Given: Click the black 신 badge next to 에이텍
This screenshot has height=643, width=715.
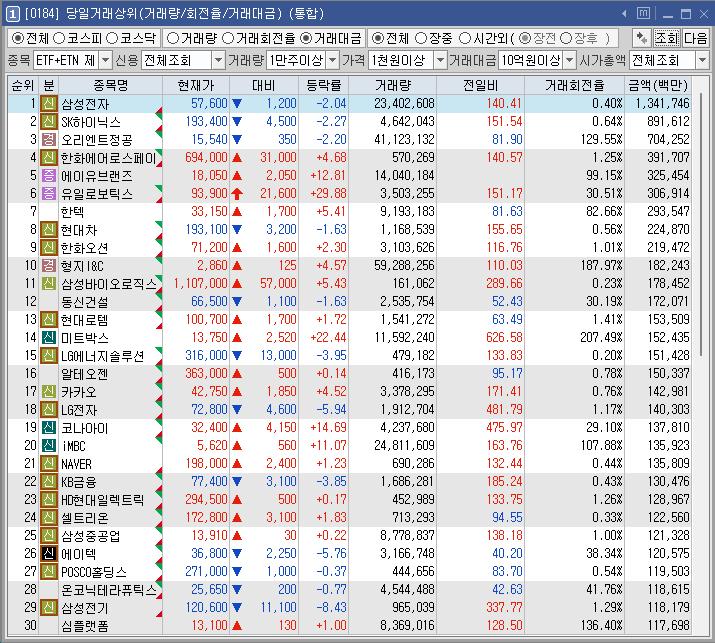Looking at the screenshot, I should (x=49, y=554).
